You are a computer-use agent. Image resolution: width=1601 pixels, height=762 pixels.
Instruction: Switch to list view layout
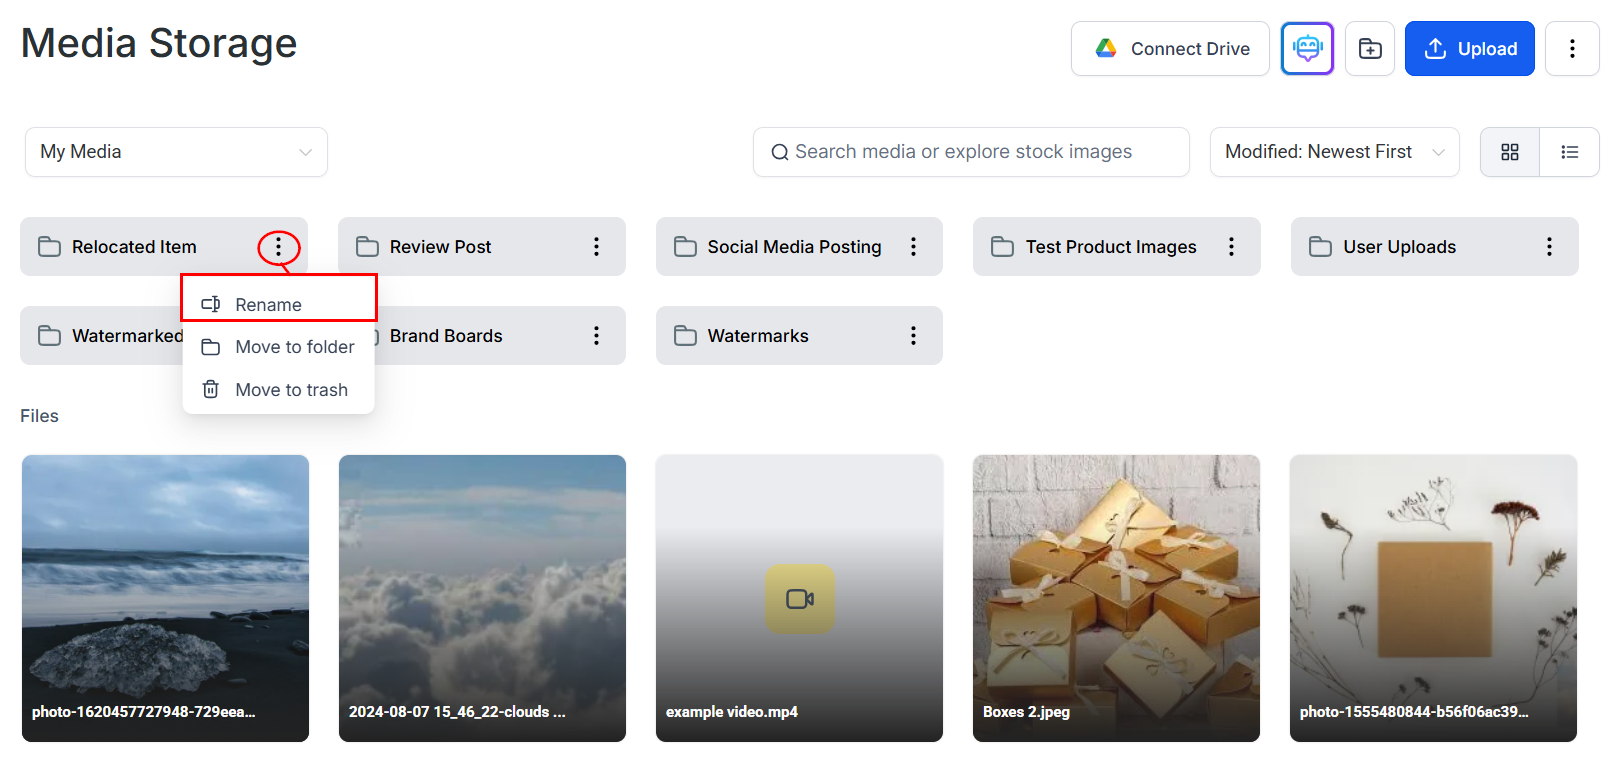(1570, 152)
